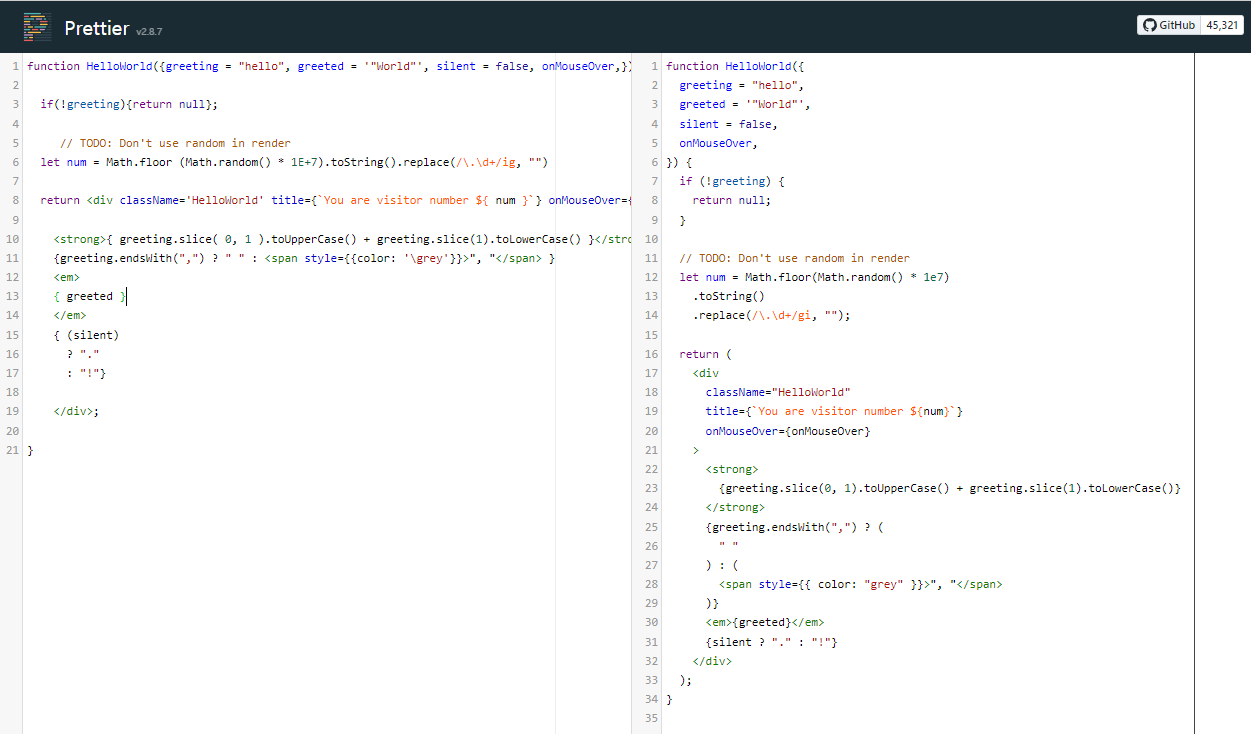This screenshot has width=1251, height=734.
Task: Click output line 'if (!greeting) {'
Action: point(732,181)
